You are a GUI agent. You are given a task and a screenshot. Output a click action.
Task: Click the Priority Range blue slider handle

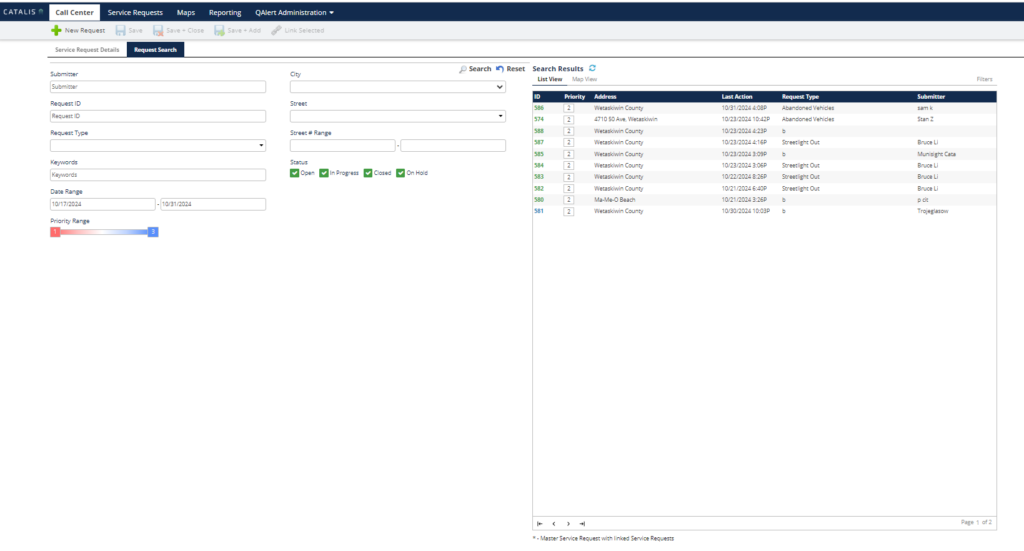pyautogui.click(x=153, y=232)
